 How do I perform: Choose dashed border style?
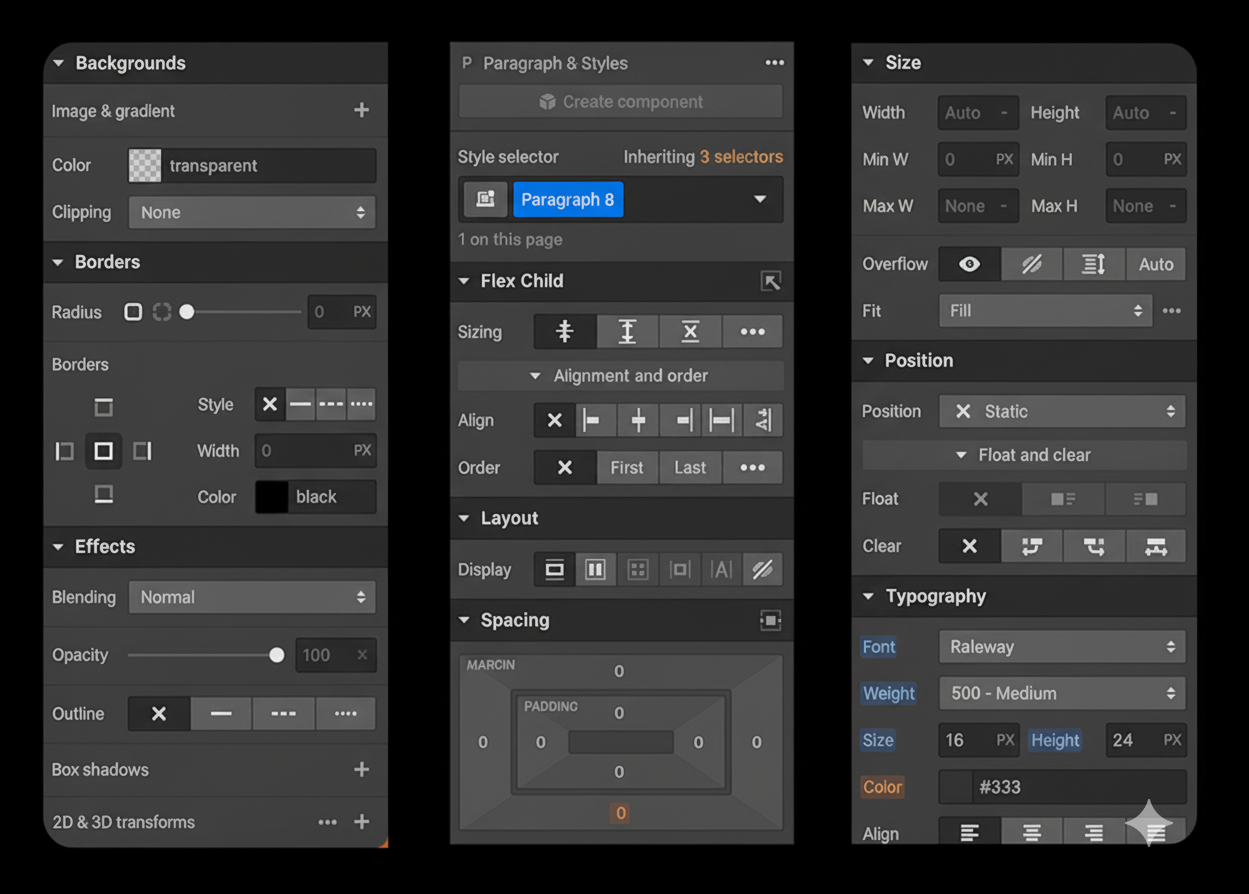pos(331,405)
